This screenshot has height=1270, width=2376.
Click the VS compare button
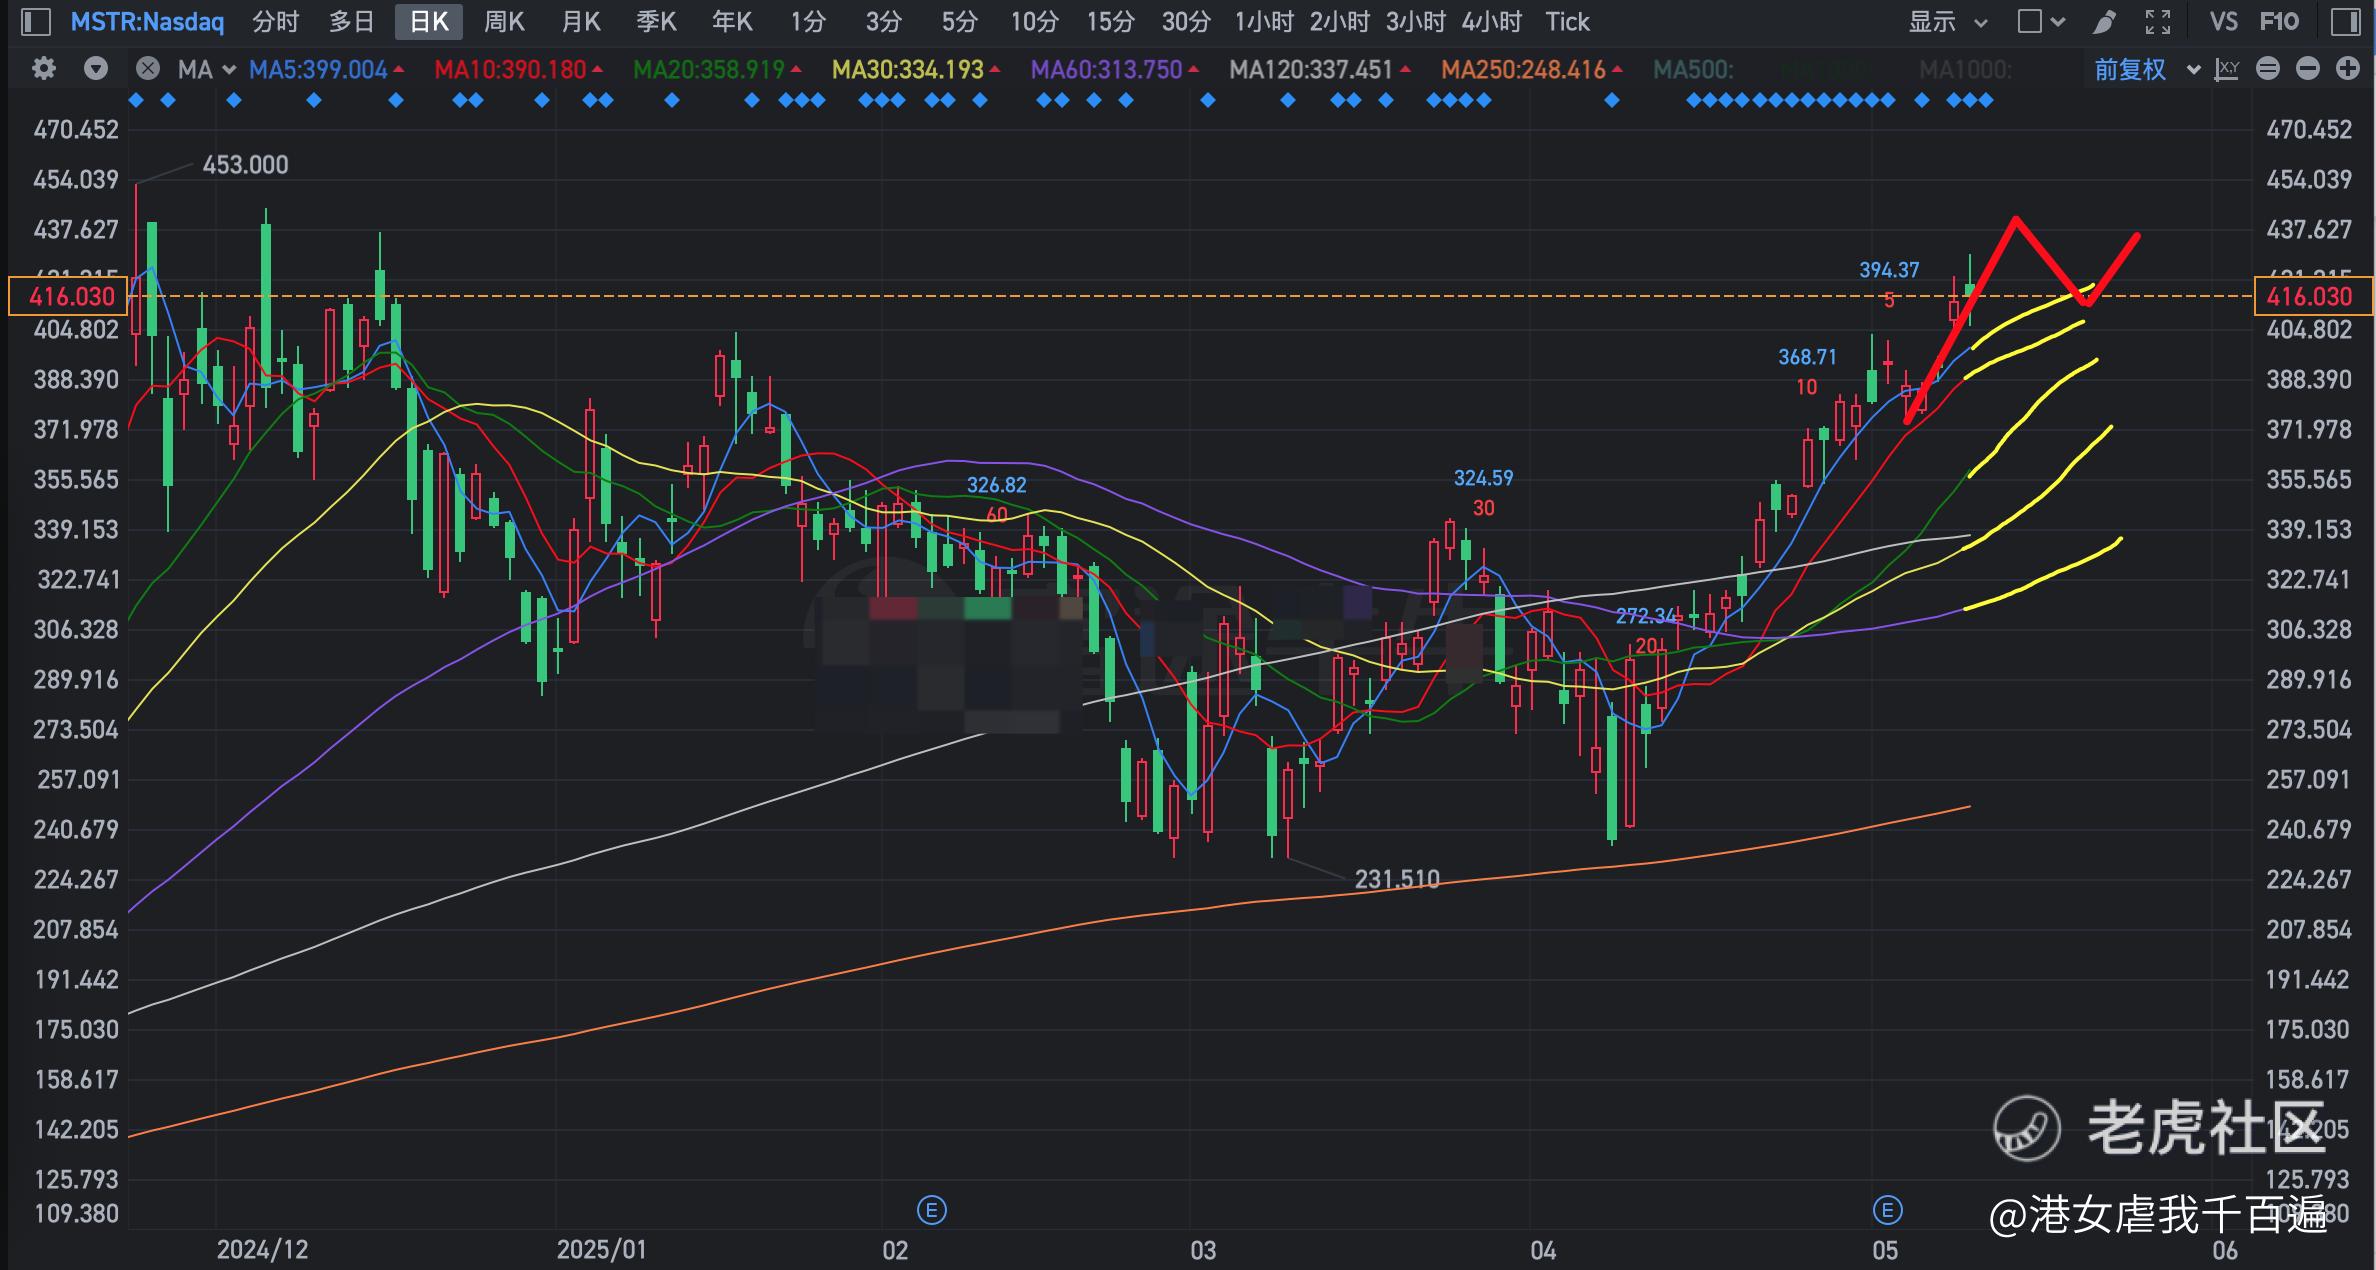pyautogui.click(x=2223, y=21)
